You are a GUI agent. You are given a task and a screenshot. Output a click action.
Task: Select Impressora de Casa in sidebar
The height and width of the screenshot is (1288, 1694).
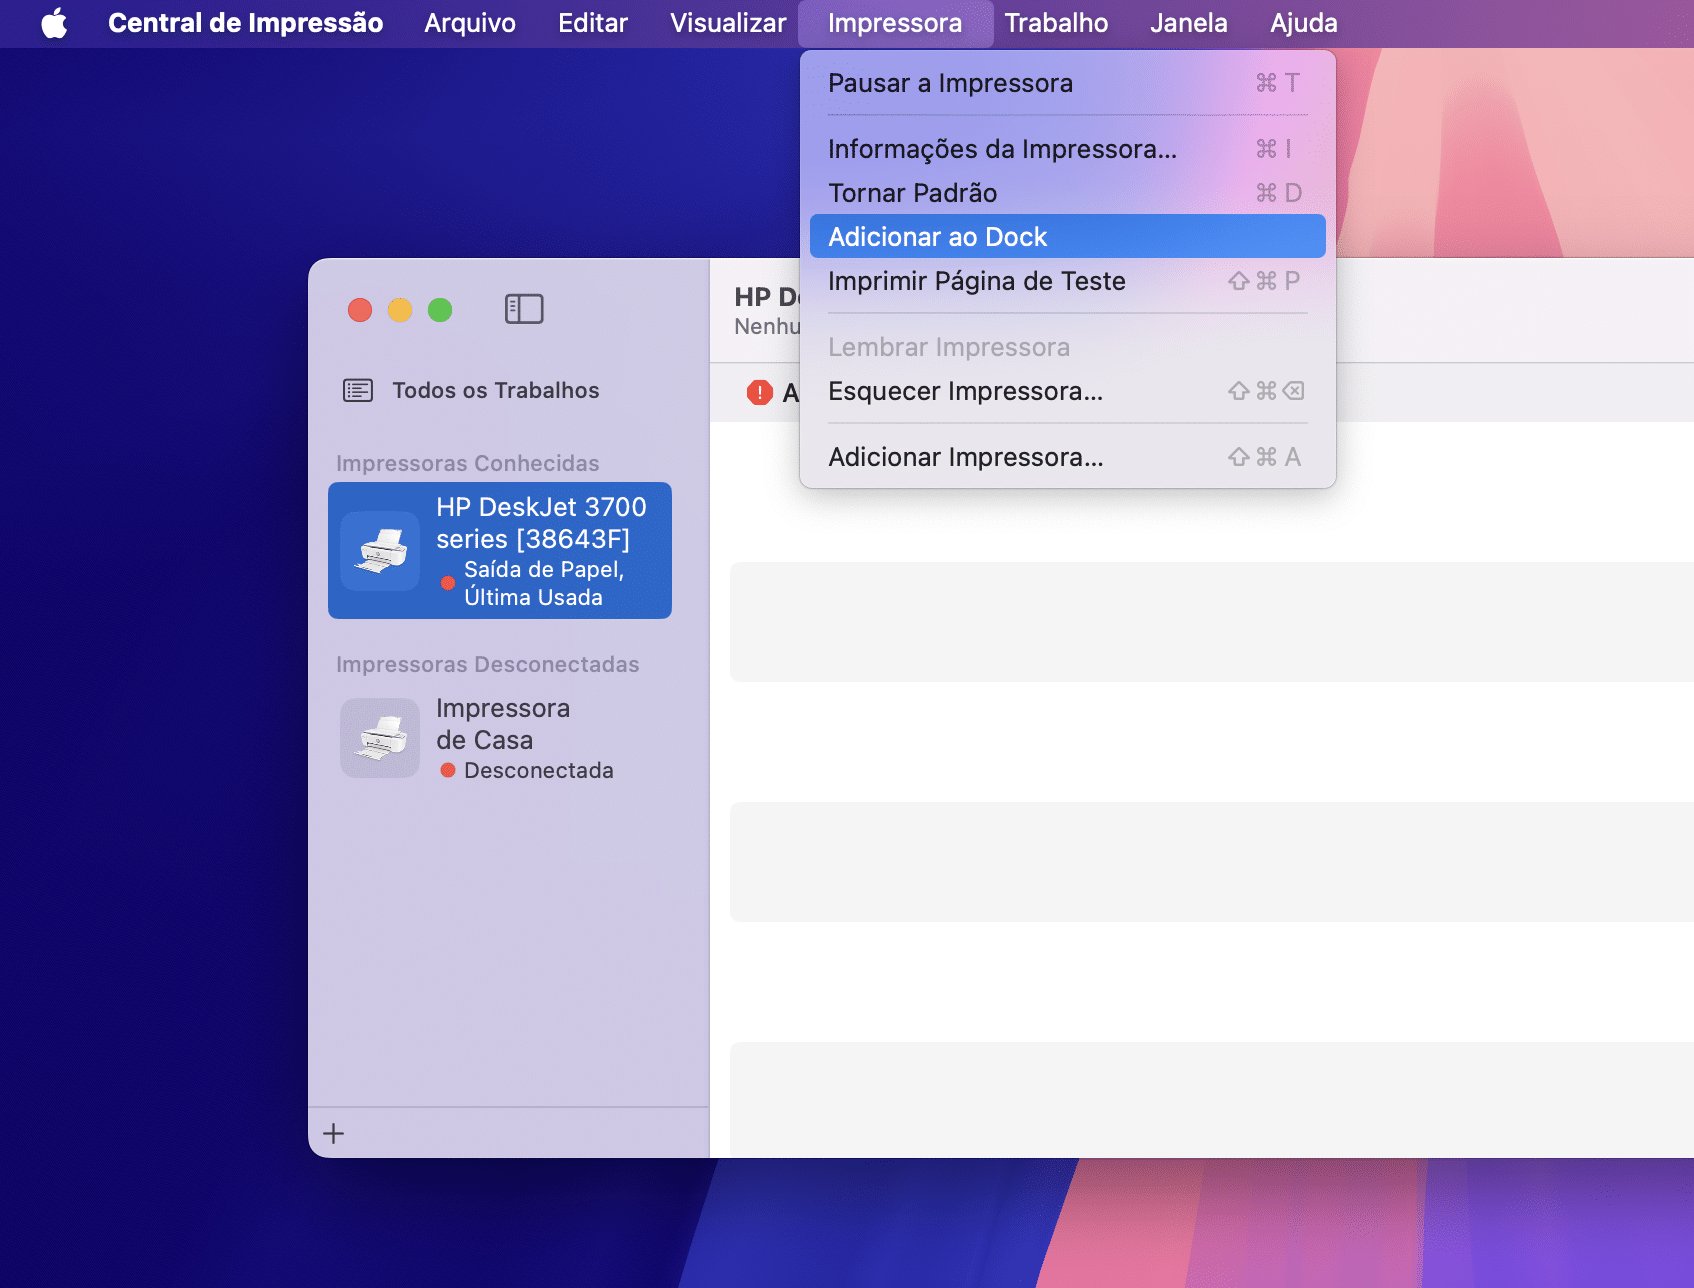[500, 738]
